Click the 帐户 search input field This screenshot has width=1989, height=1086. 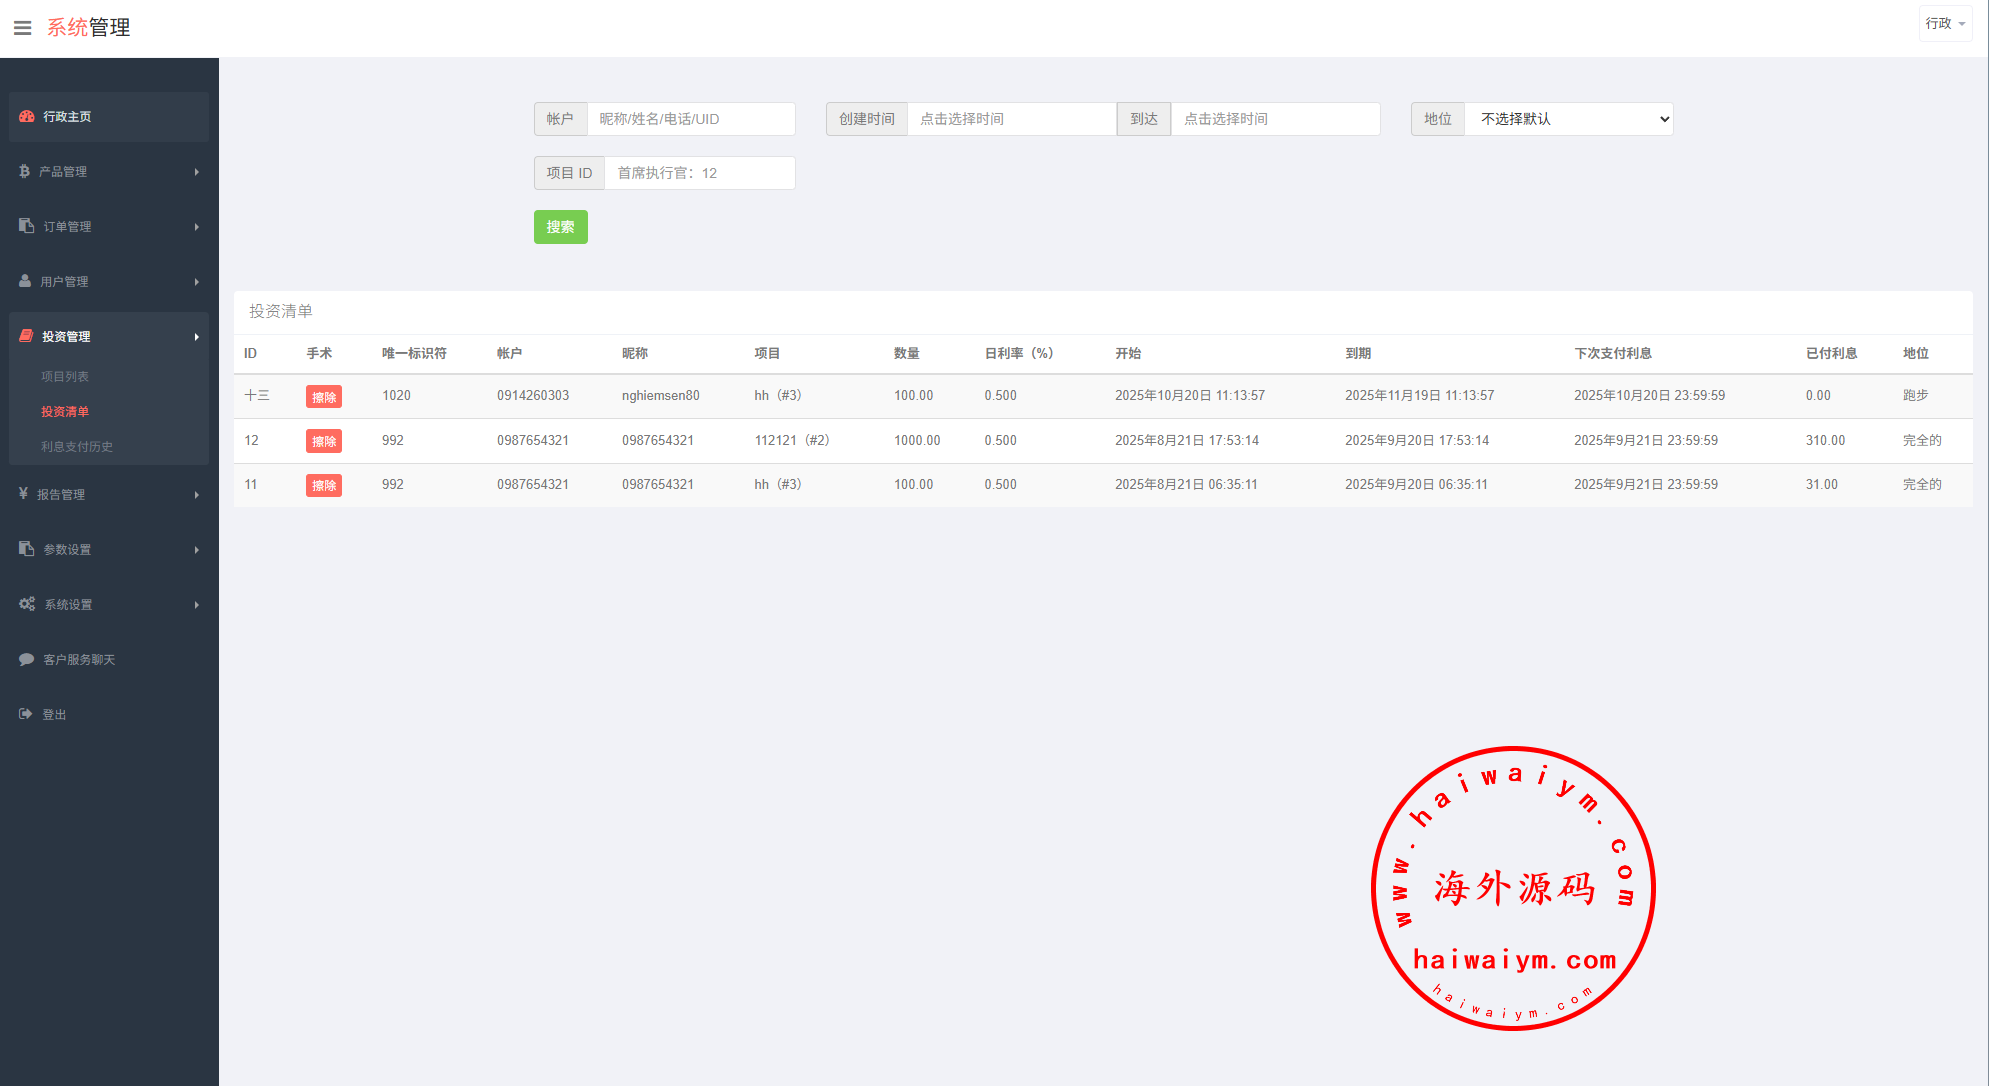[x=691, y=119]
